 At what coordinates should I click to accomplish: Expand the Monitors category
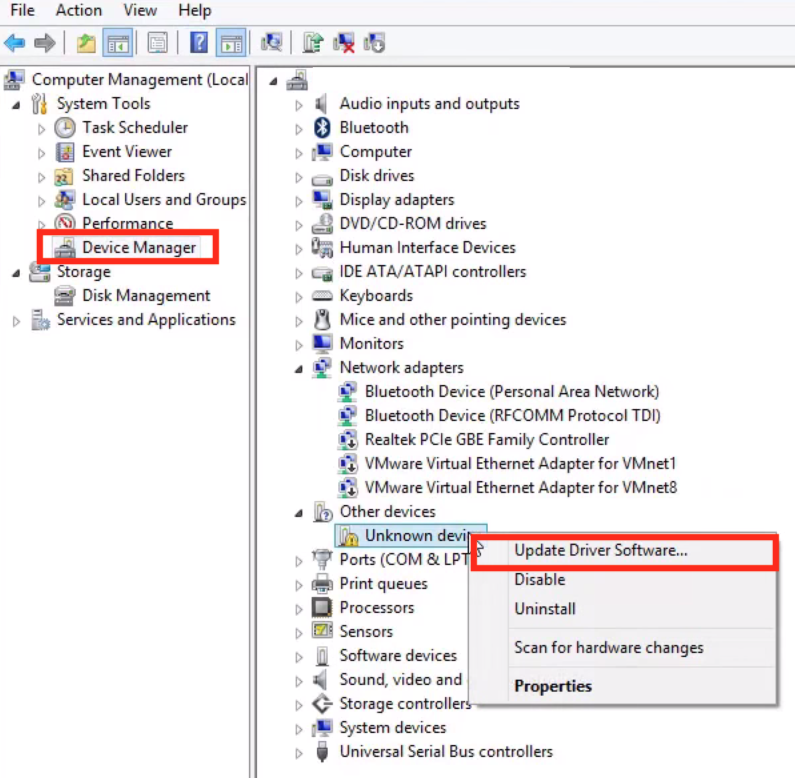click(299, 345)
